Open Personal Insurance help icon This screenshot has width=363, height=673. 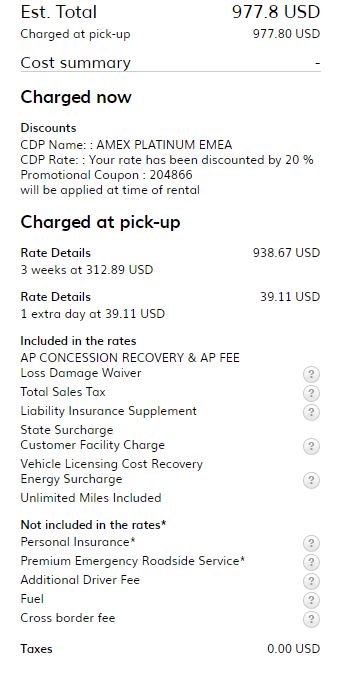click(311, 543)
